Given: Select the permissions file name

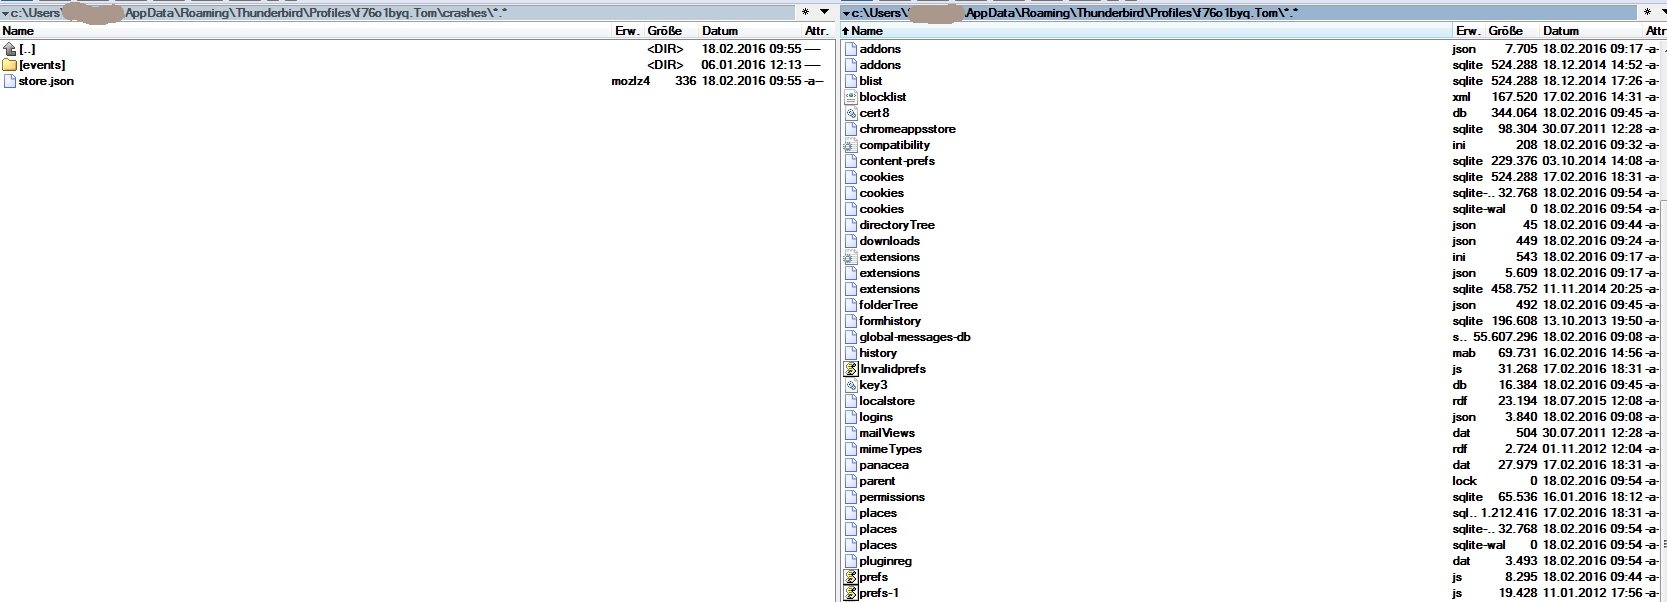Looking at the screenshot, I should (892, 497).
